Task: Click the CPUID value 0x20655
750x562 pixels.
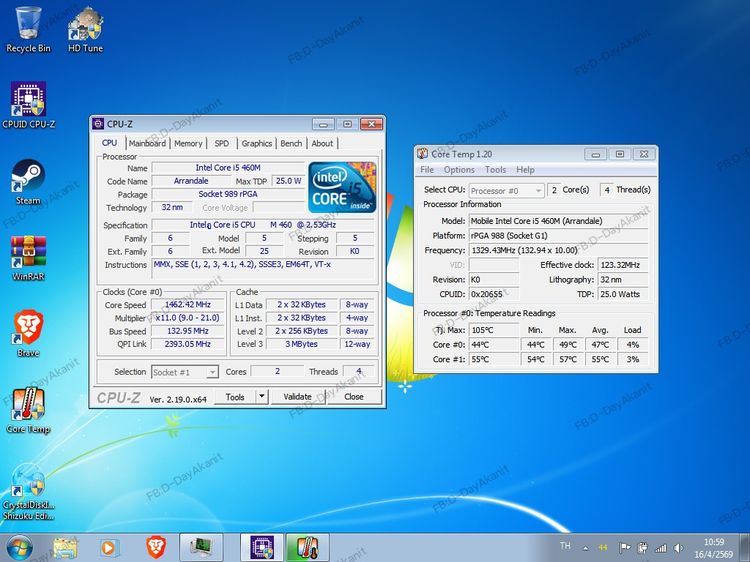Action: tap(494, 294)
